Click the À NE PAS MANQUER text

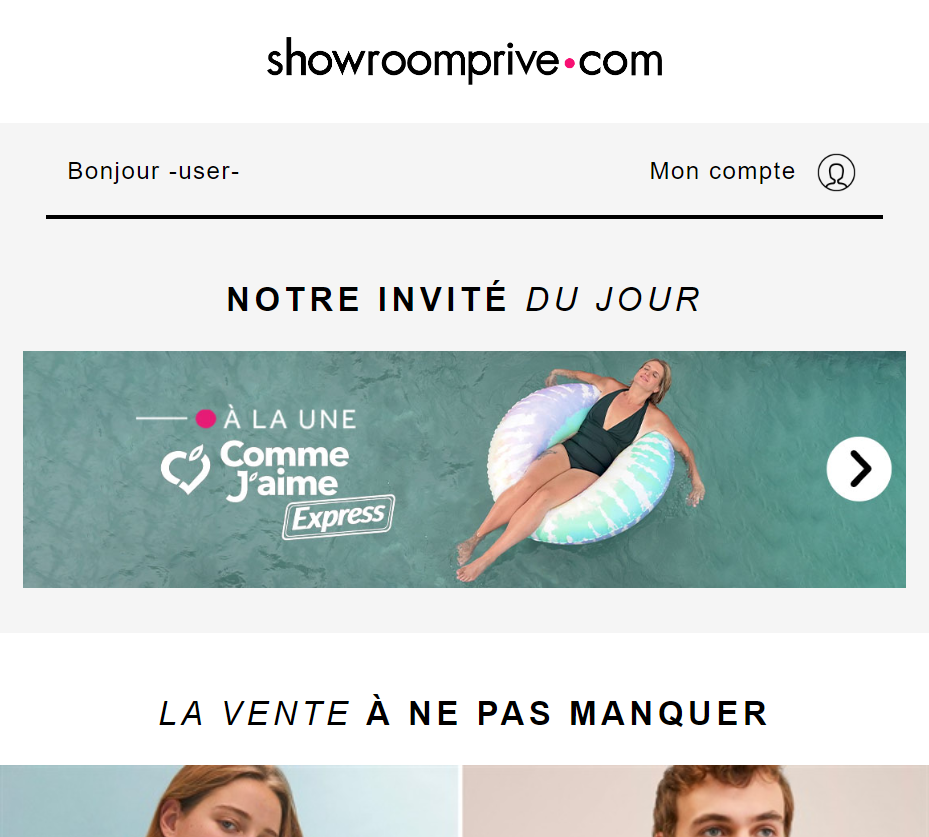tap(567, 713)
